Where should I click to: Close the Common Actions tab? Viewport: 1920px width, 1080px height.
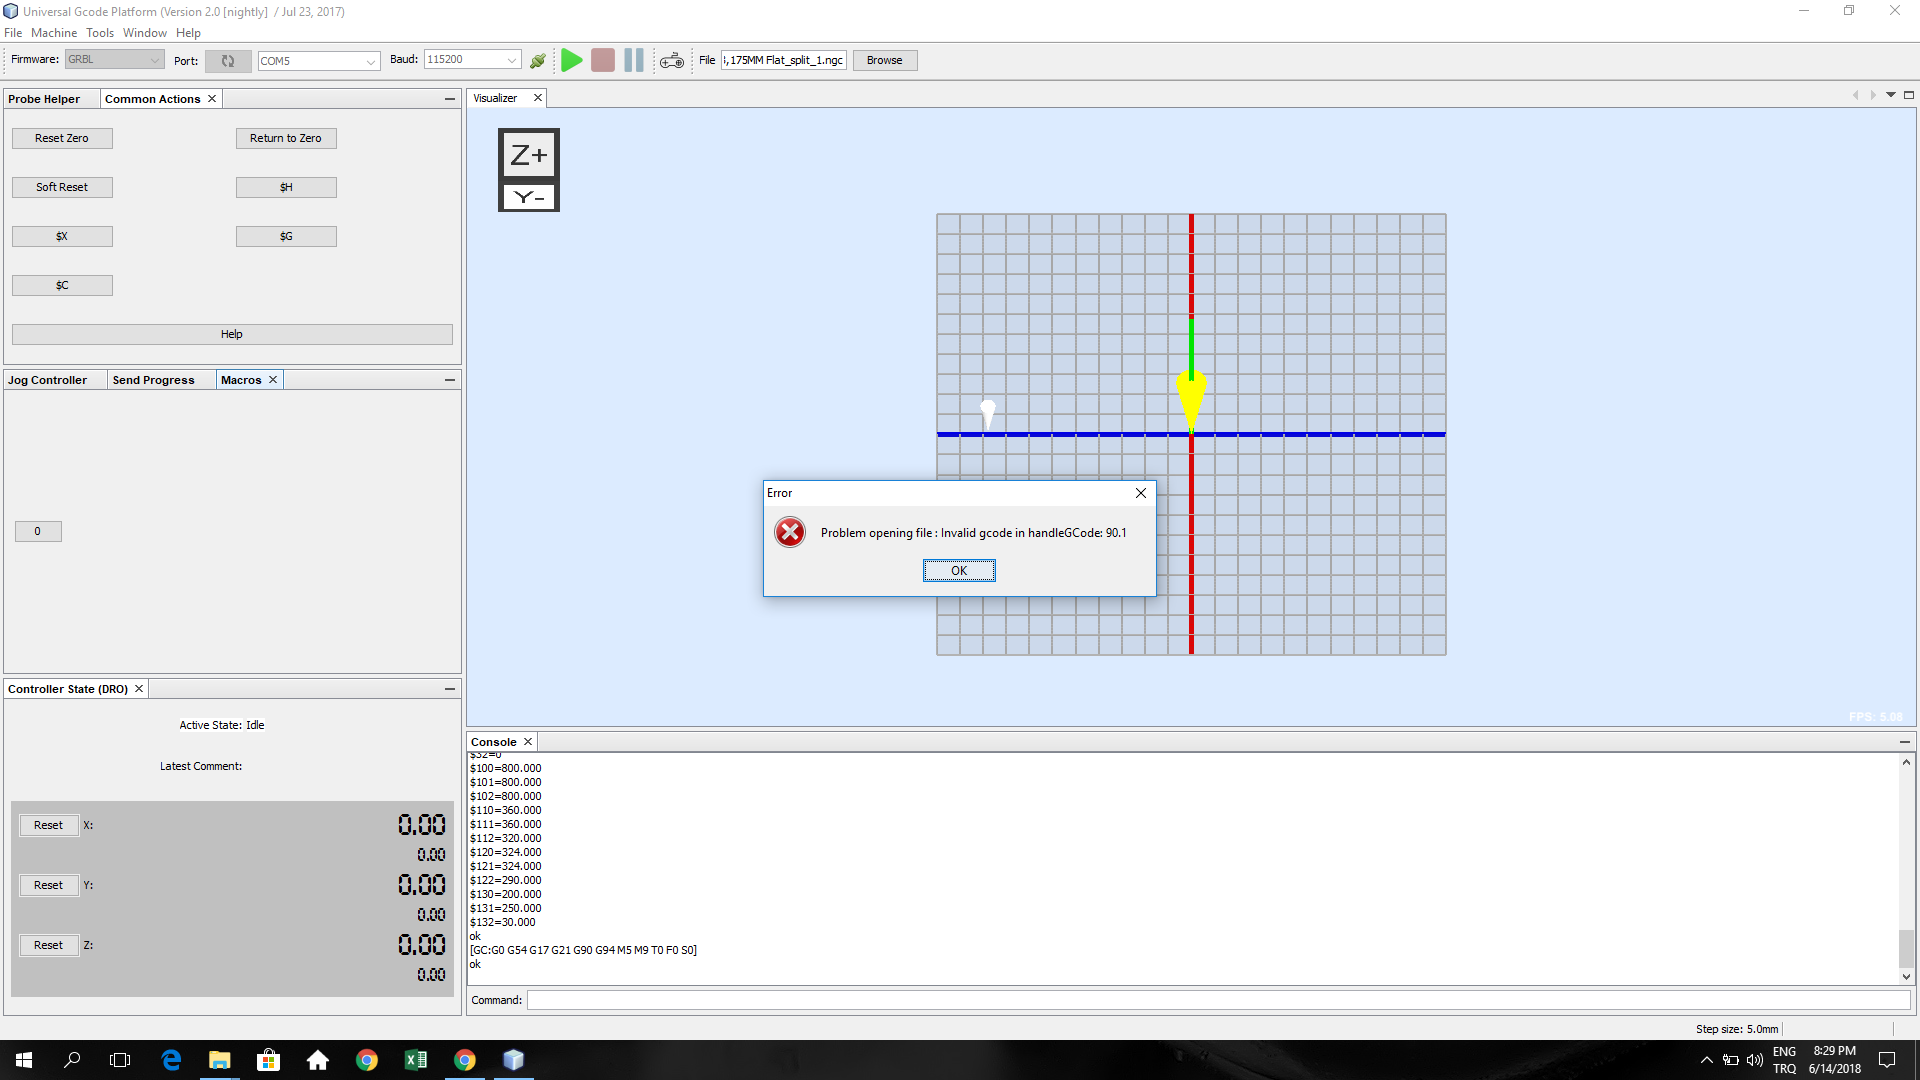point(212,99)
